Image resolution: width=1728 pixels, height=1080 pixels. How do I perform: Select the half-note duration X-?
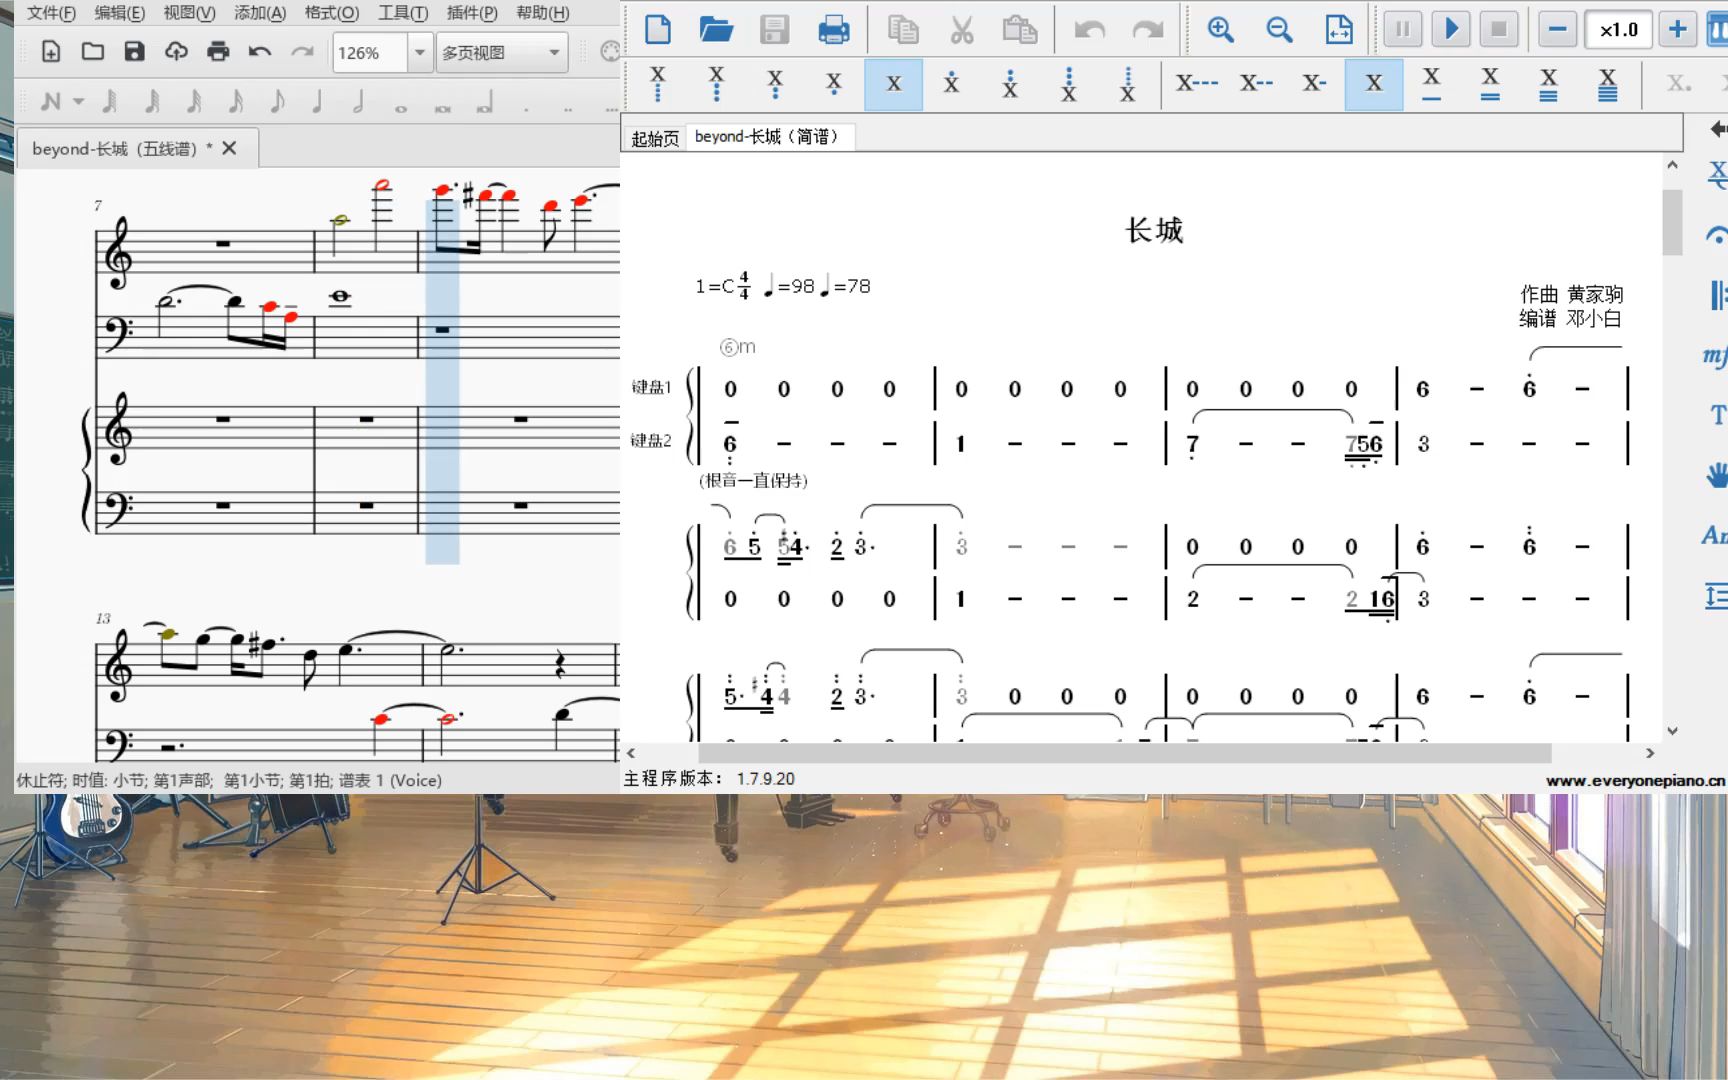coord(1315,84)
